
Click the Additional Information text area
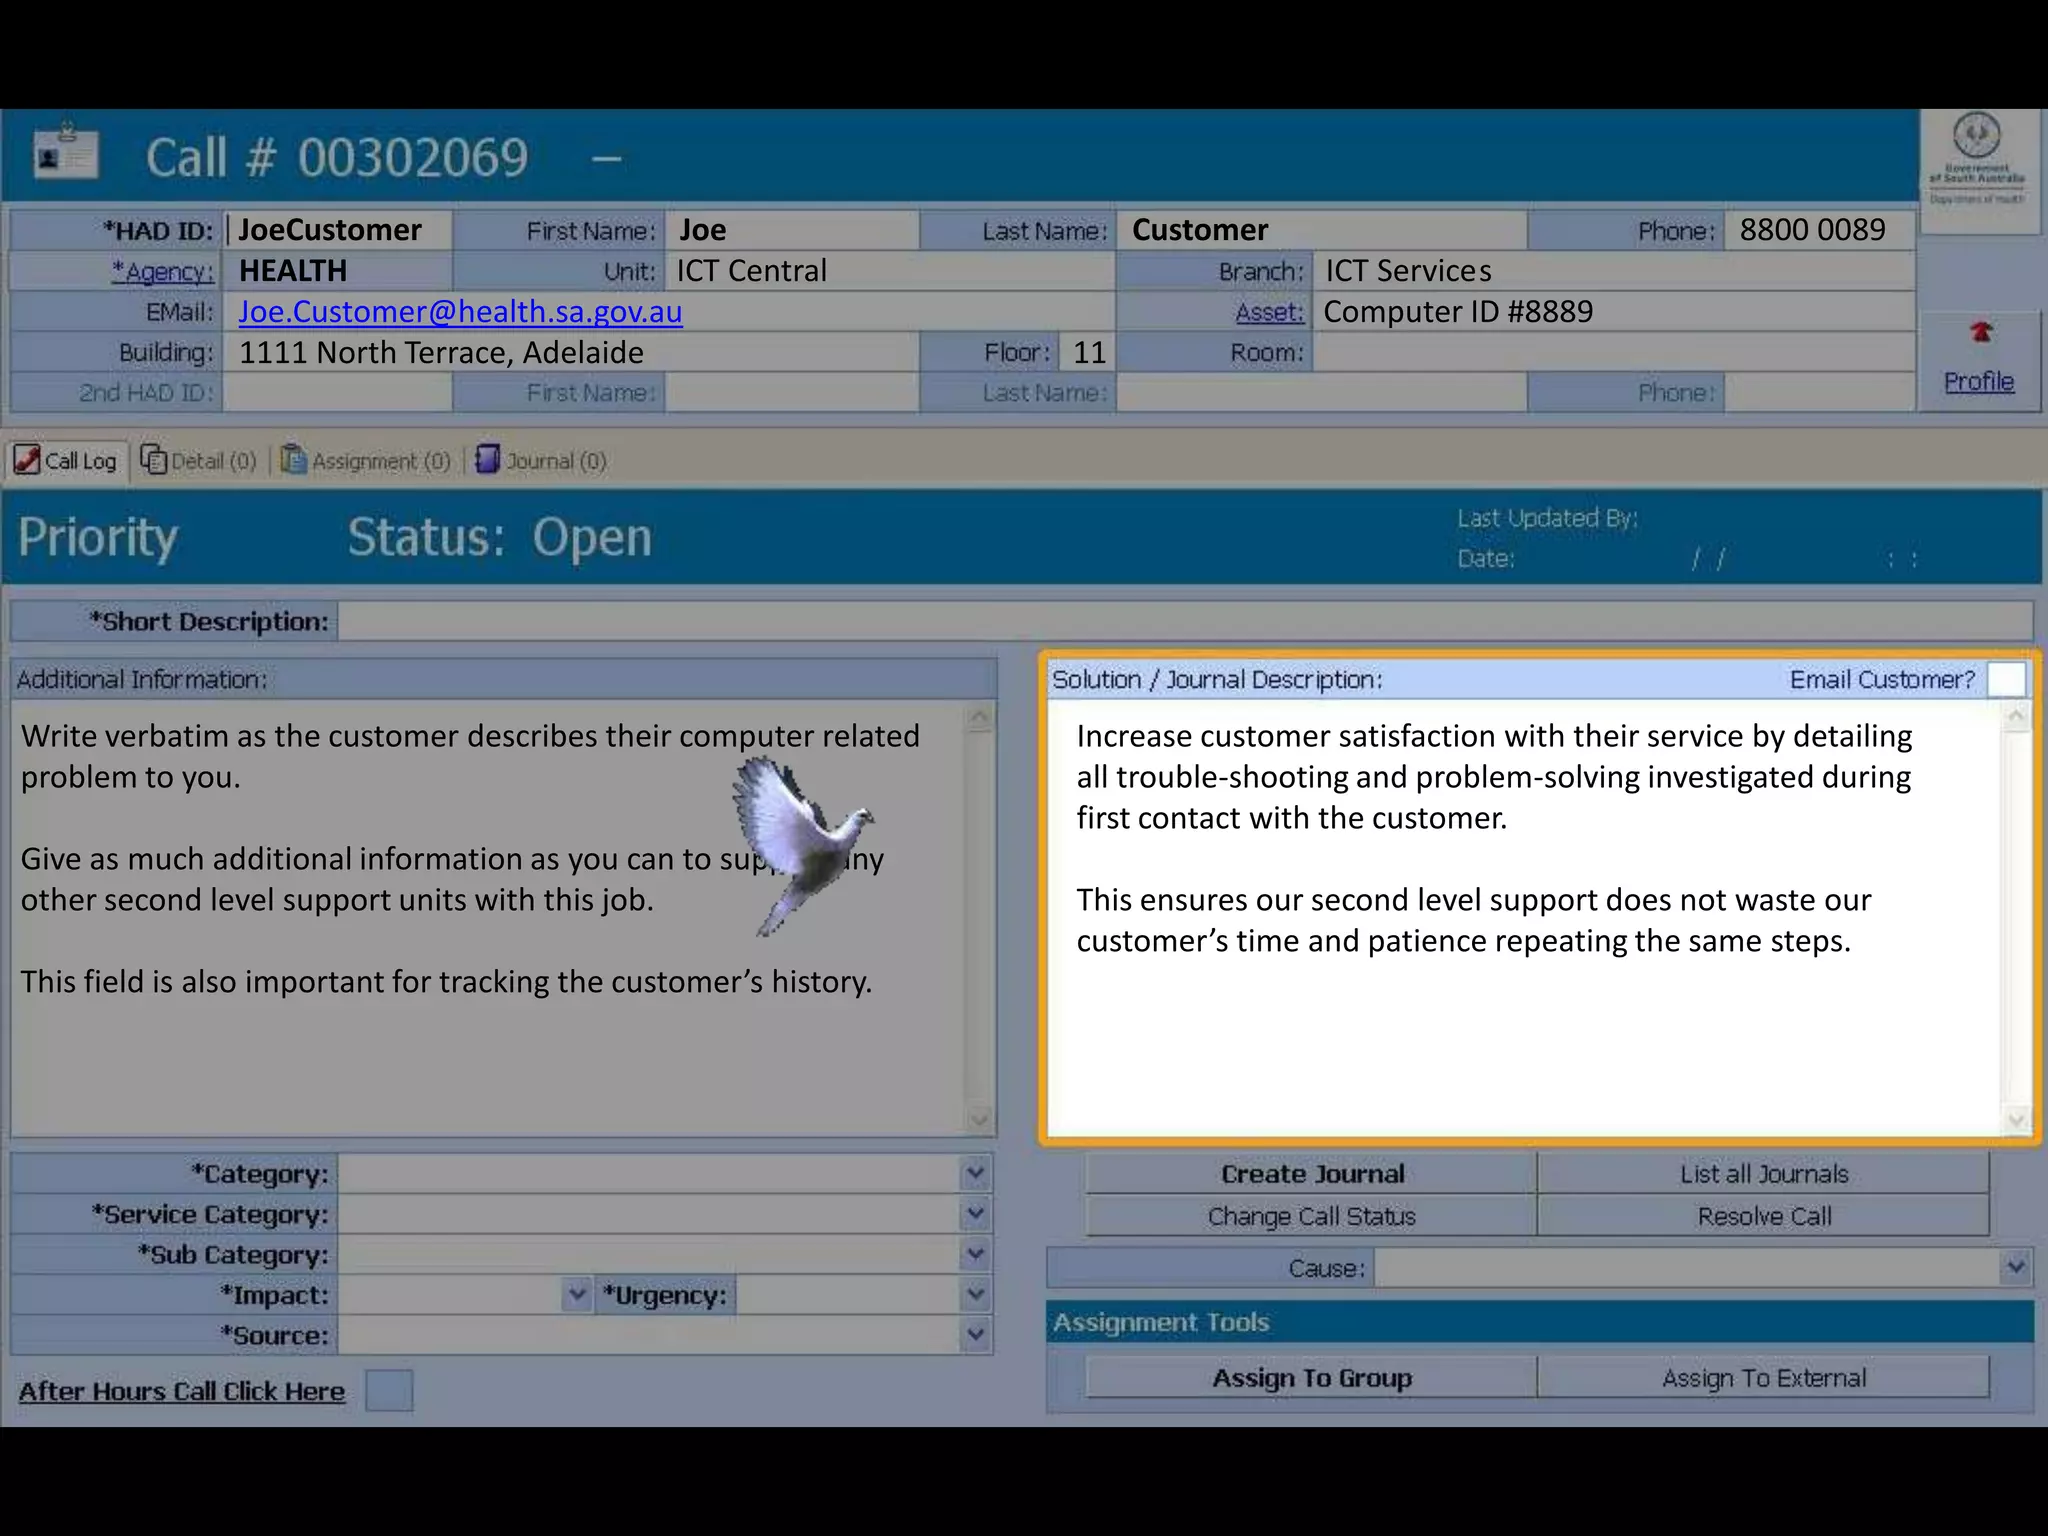[x=489, y=917]
